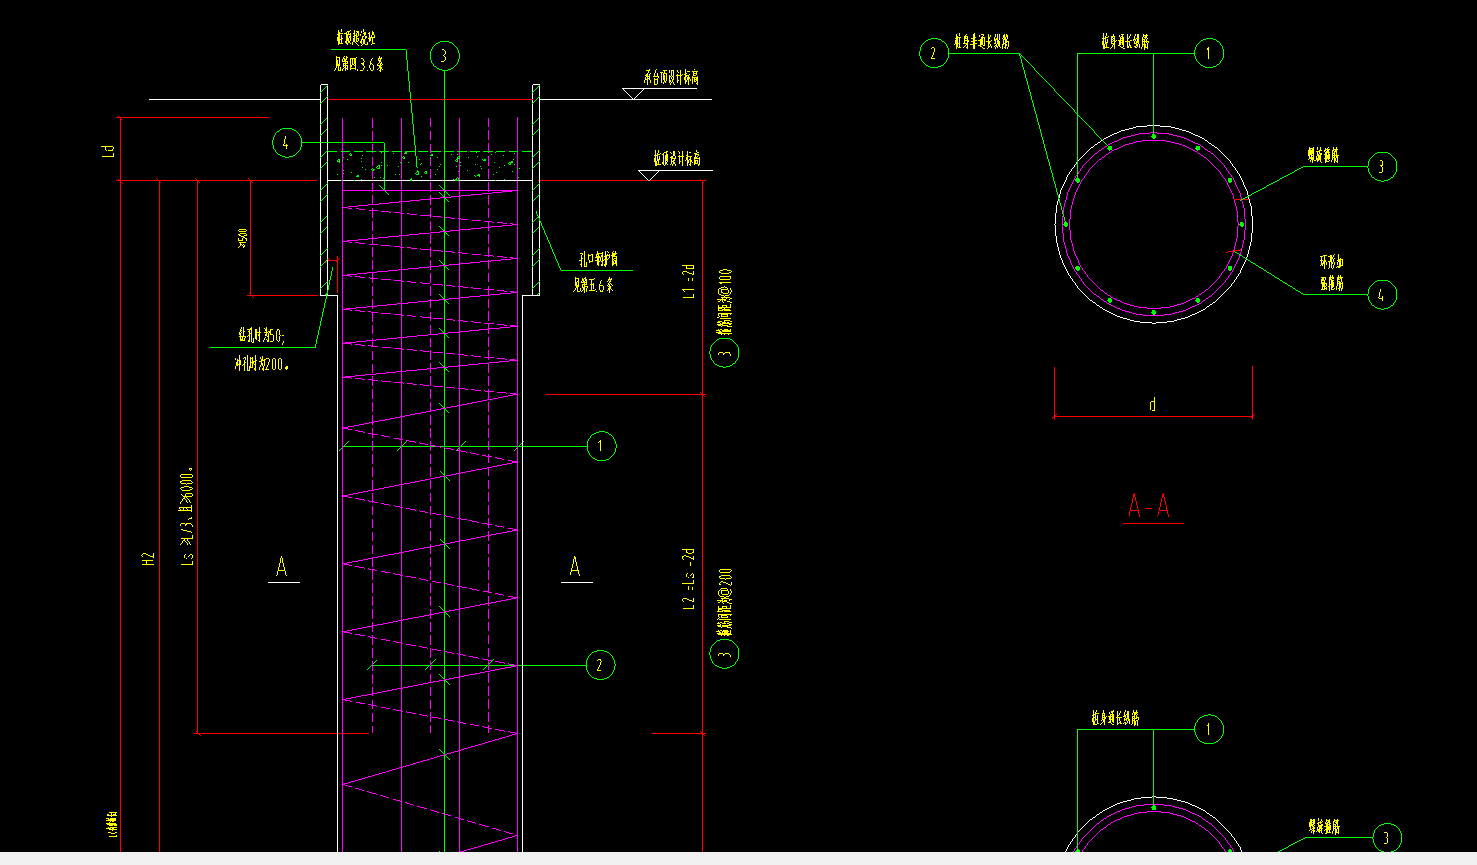Select callout bubble 2 in pile elevation

[x=600, y=665]
